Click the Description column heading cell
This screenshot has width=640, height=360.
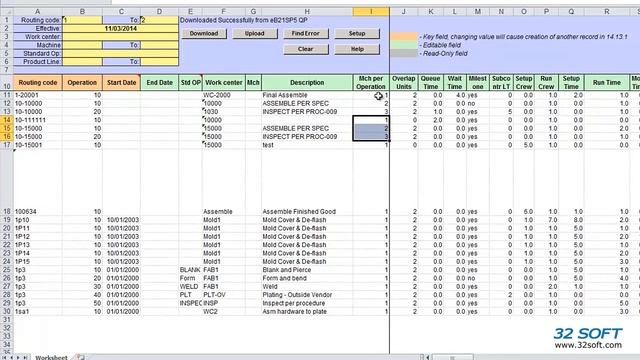[307, 82]
